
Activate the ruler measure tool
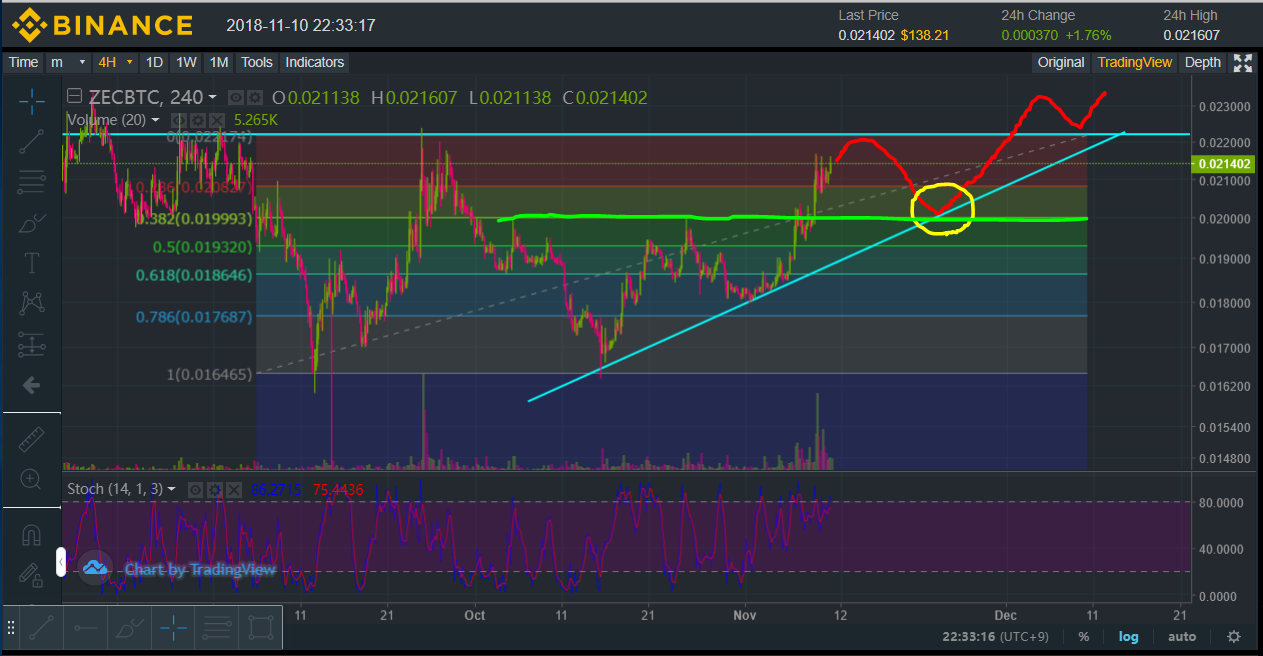point(31,437)
